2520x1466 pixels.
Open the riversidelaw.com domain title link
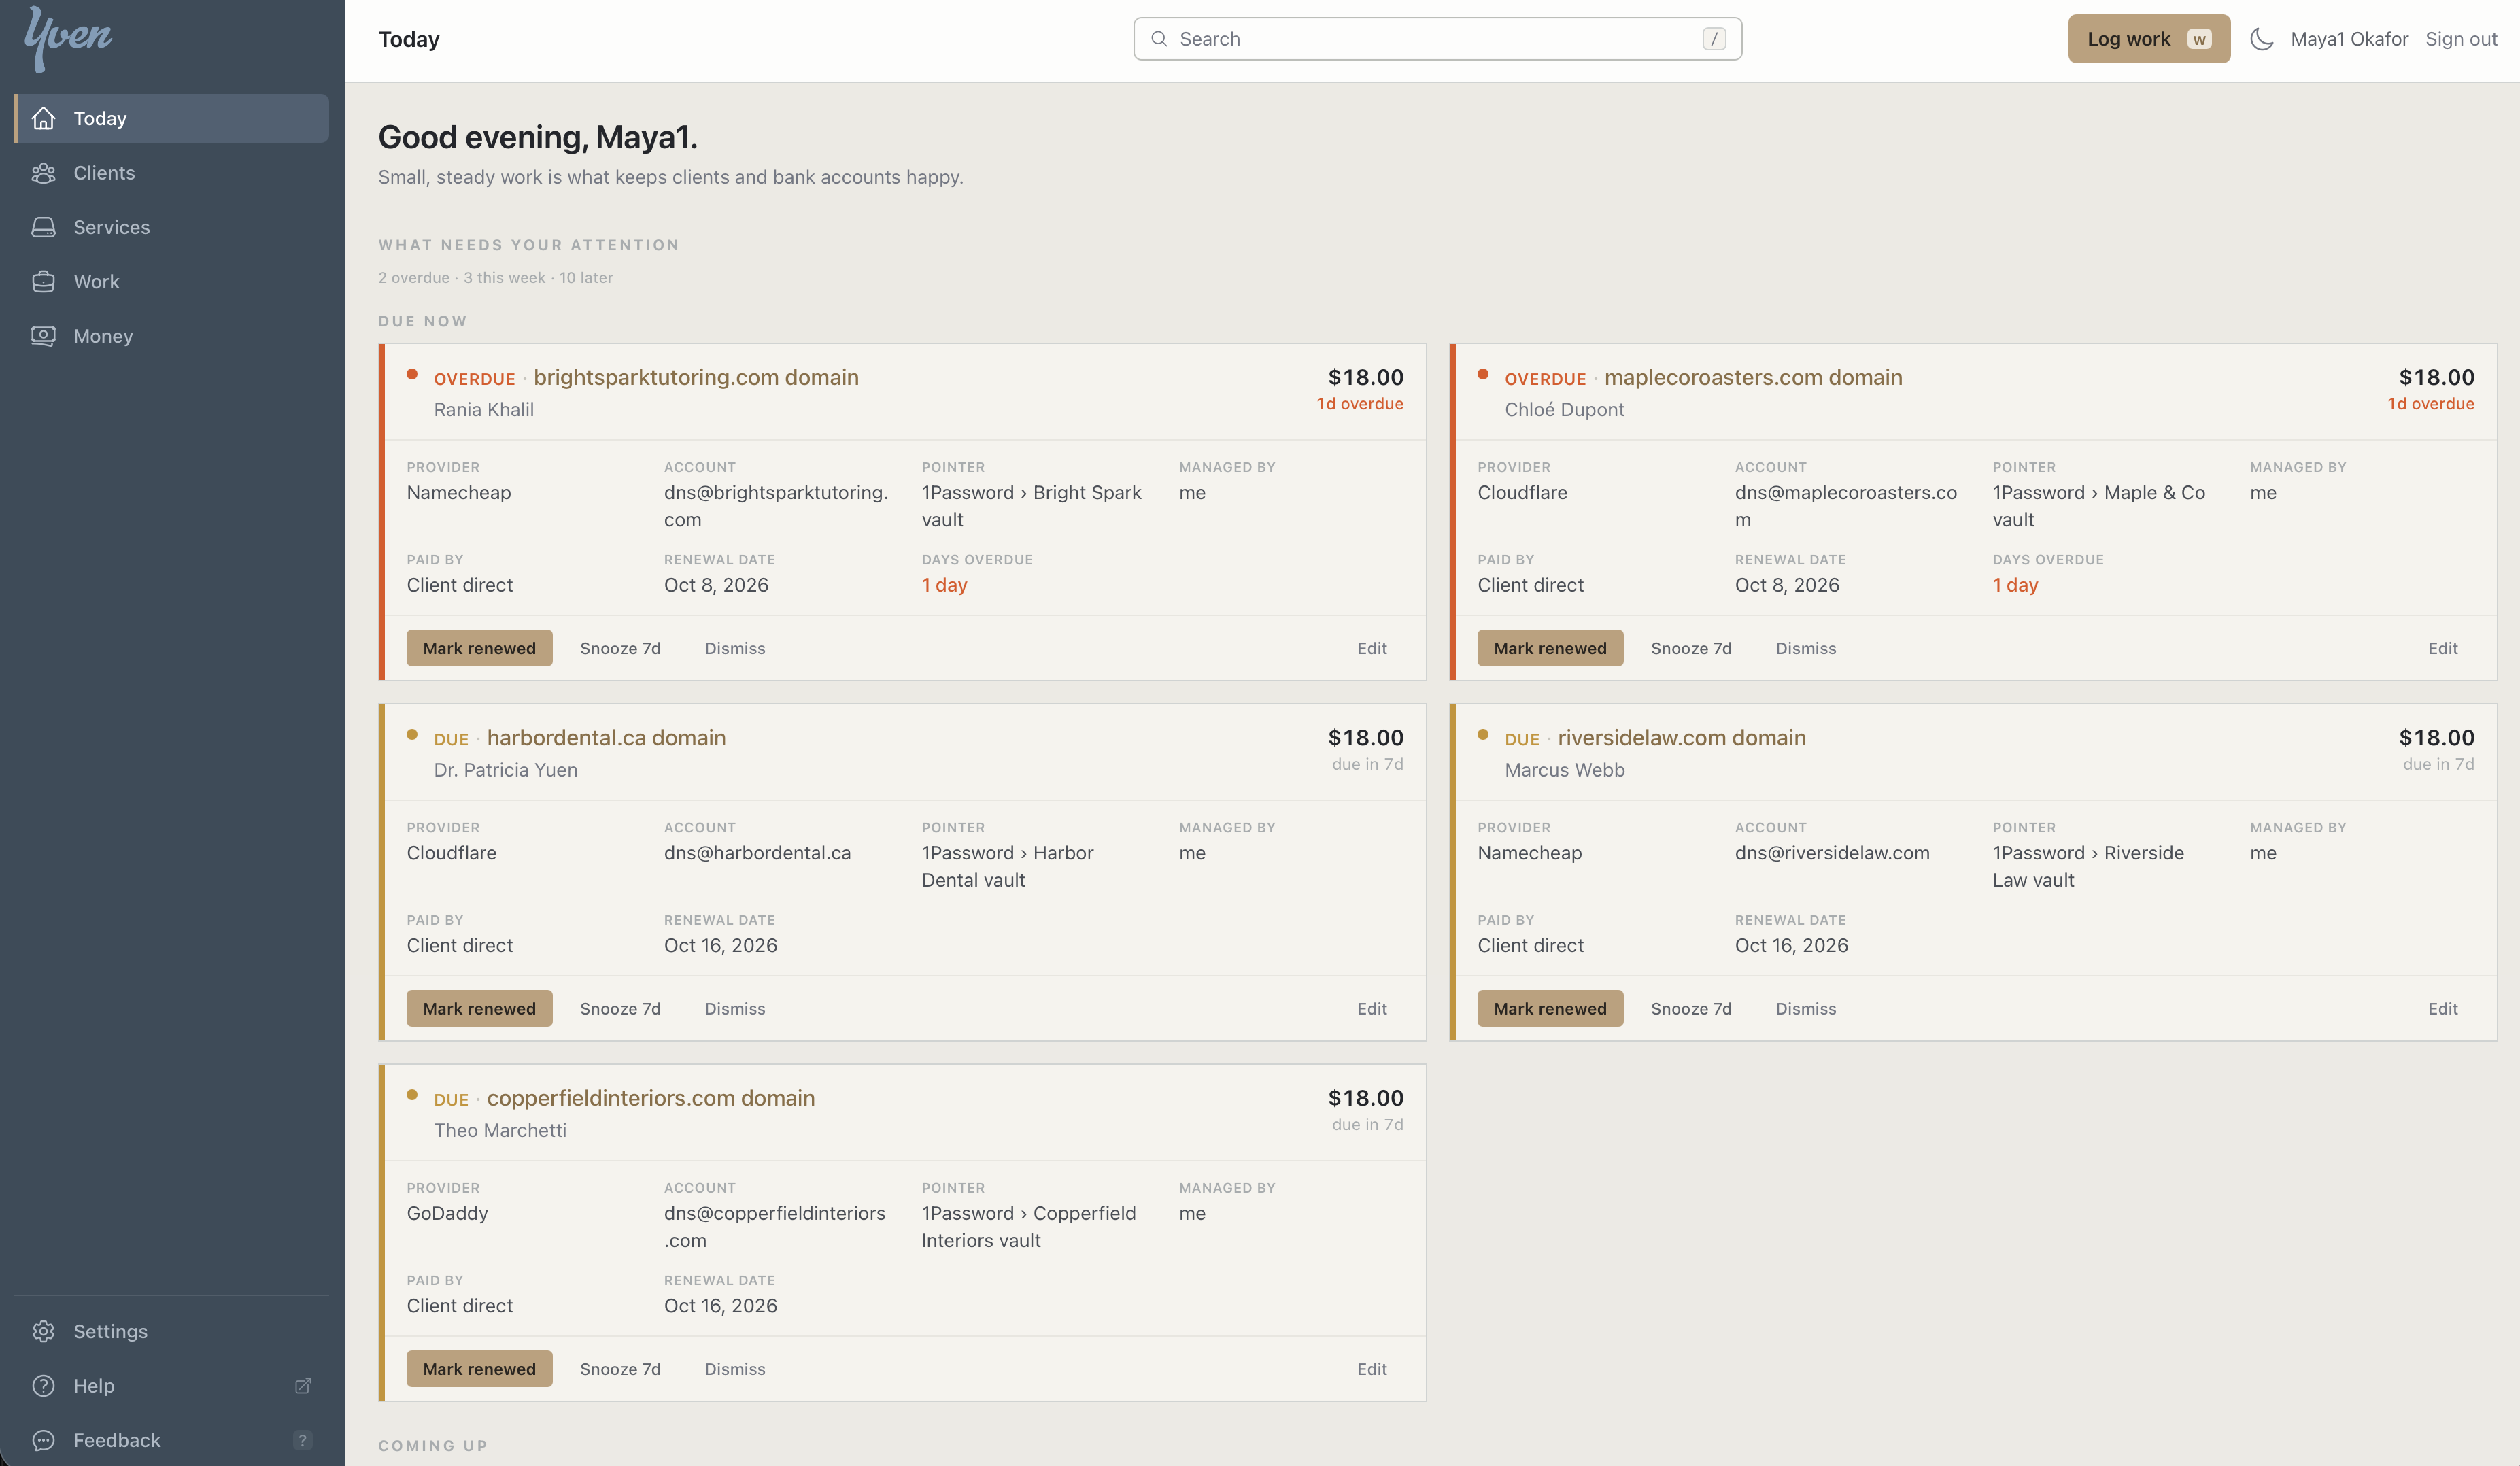point(1681,738)
